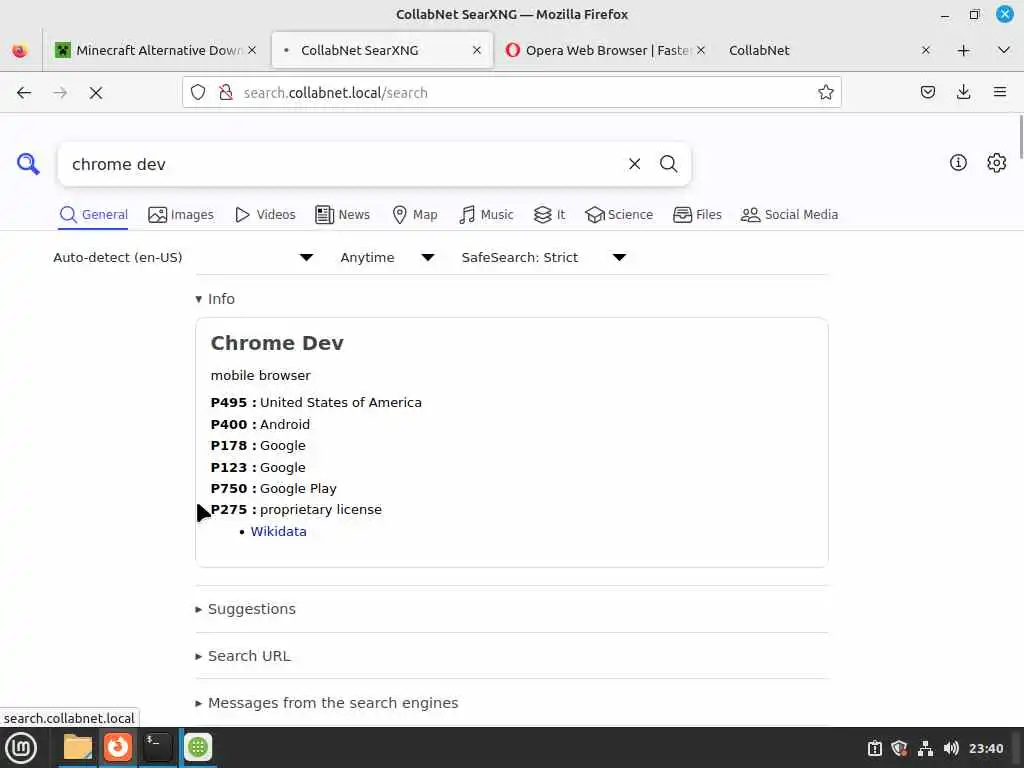Open the green grid app in taskbar
This screenshot has height=768, width=1024.
(x=198, y=747)
